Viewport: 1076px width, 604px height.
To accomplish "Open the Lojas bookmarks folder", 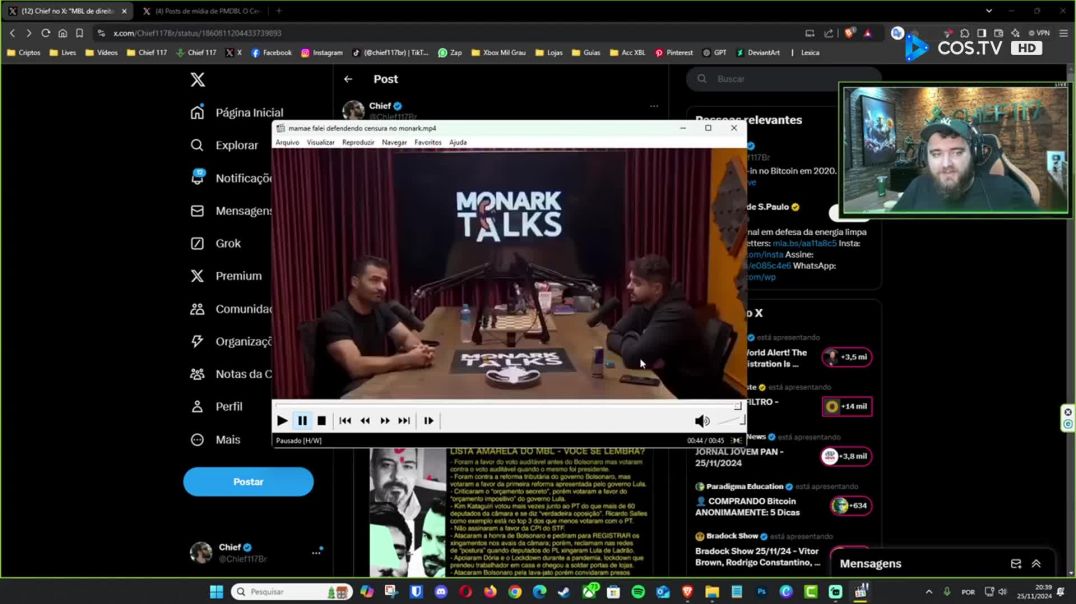I will (549, 52).
